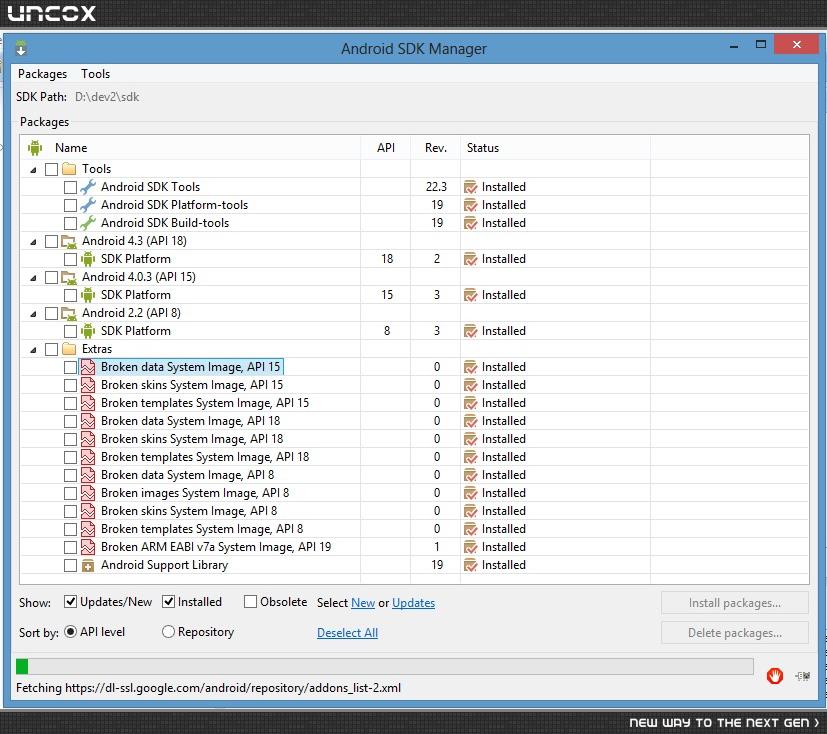Select the Broken data System Image, API 18 row

pyautogui.click(x=414, y=421)
